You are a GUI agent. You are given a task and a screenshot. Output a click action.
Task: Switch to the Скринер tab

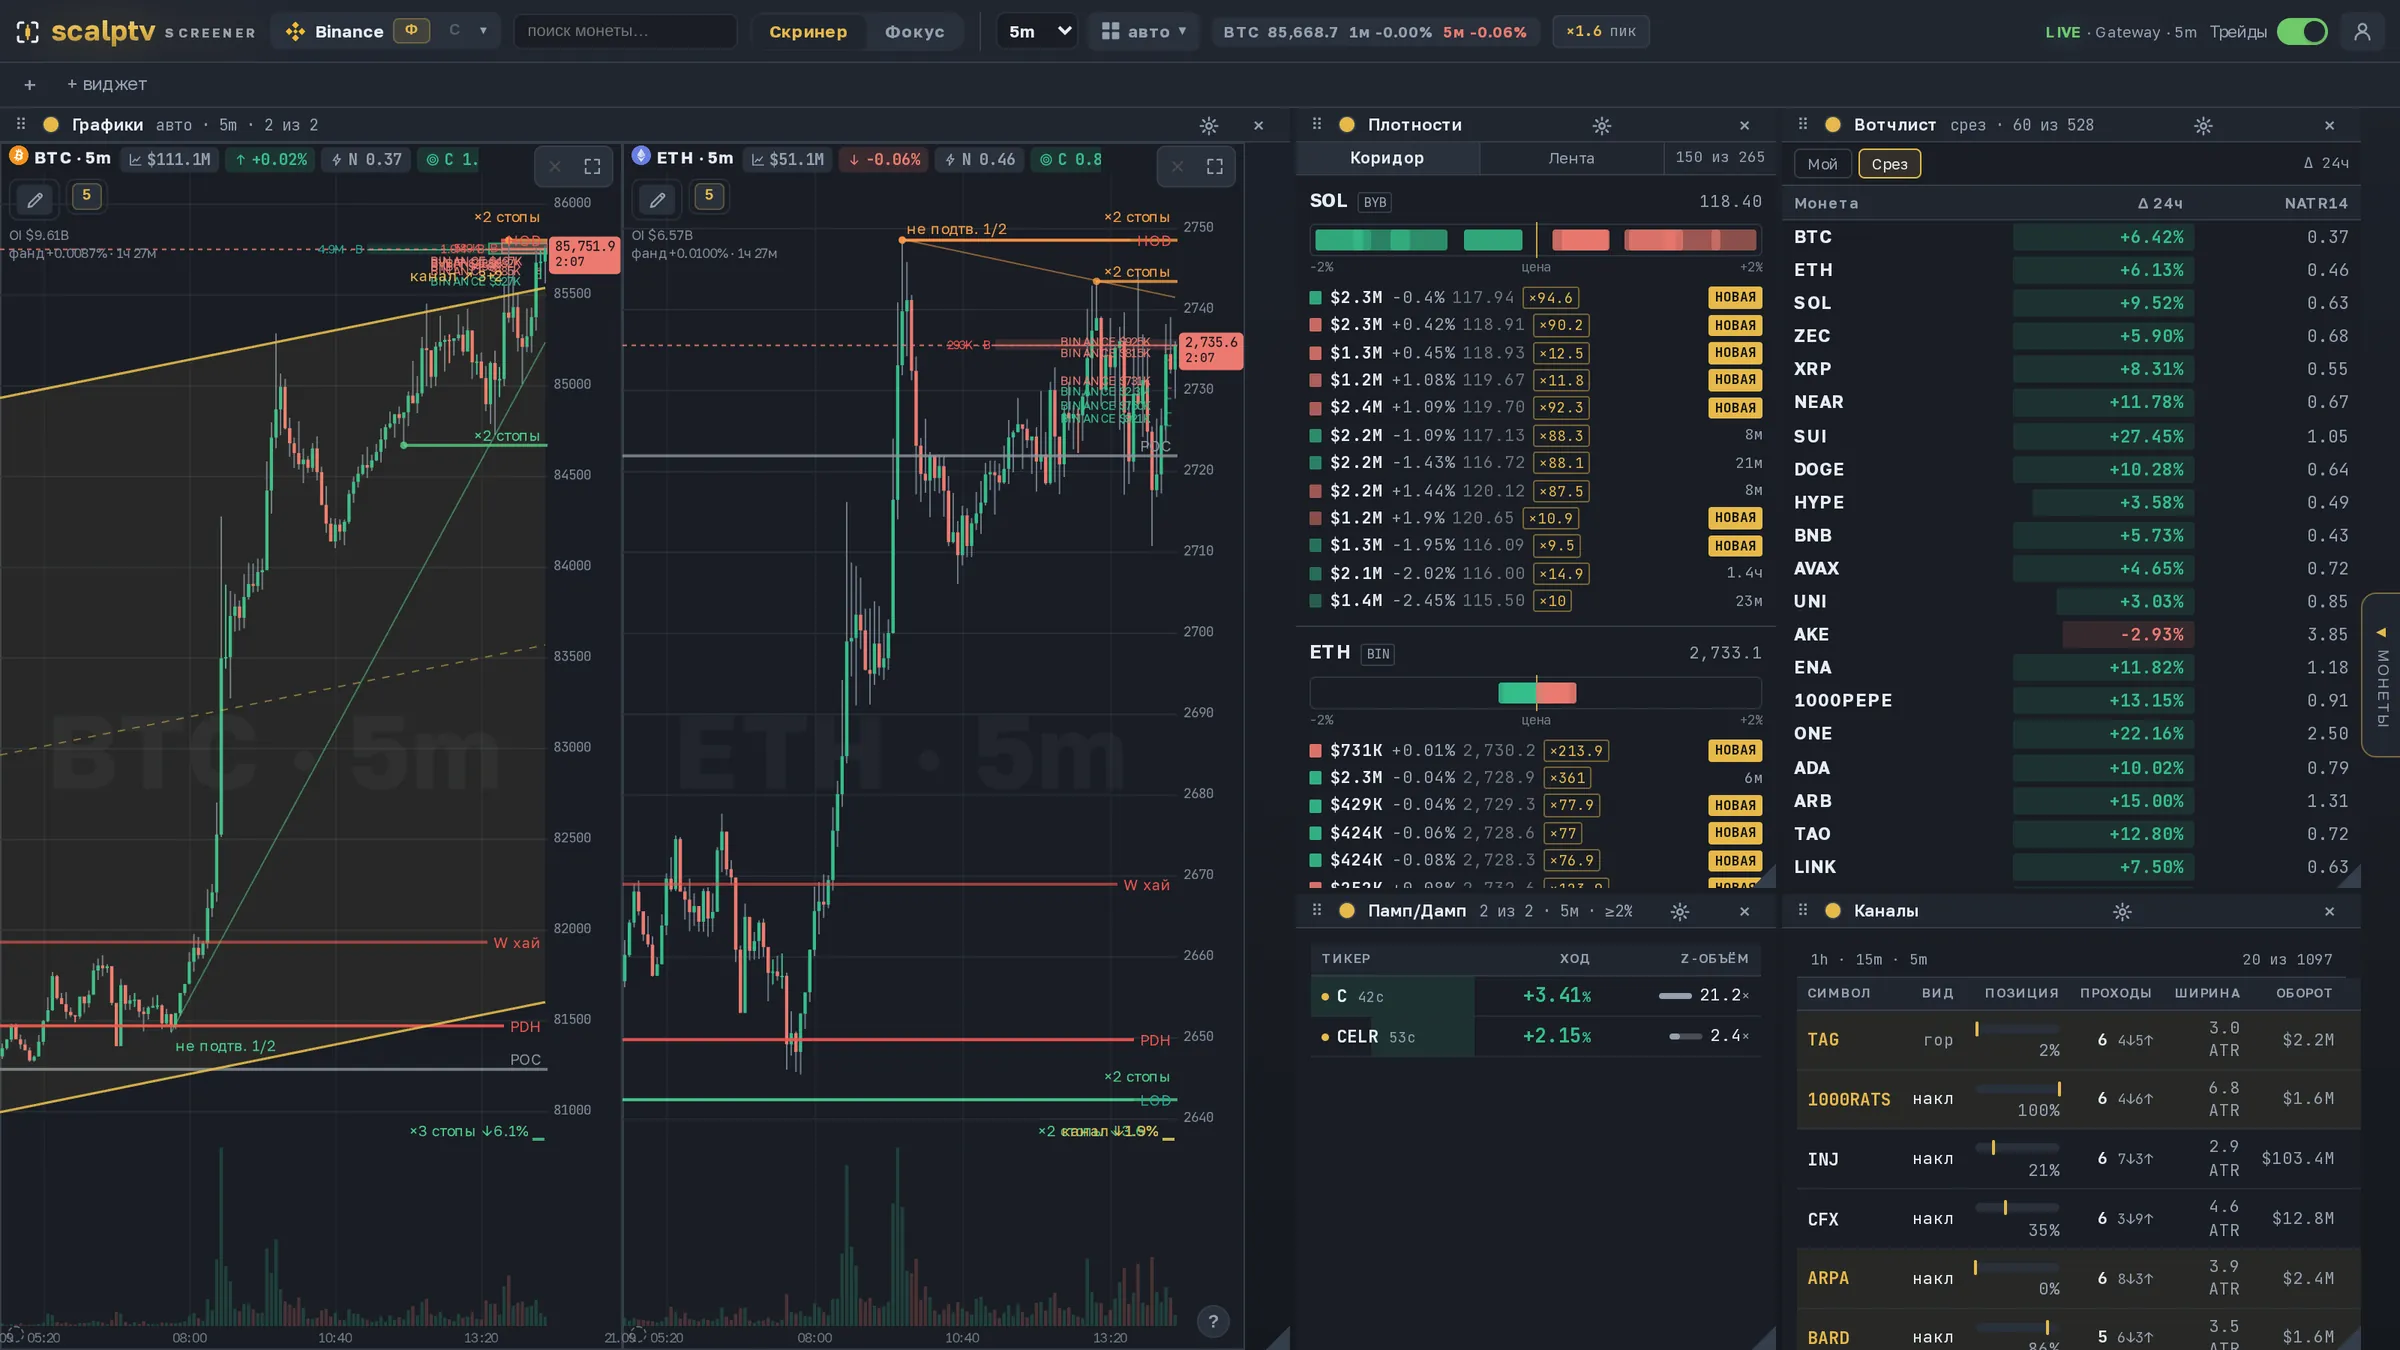(x=808, y=32)
